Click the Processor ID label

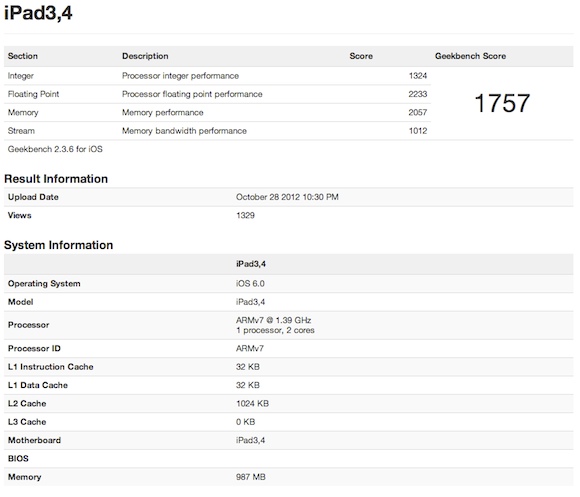34,349
